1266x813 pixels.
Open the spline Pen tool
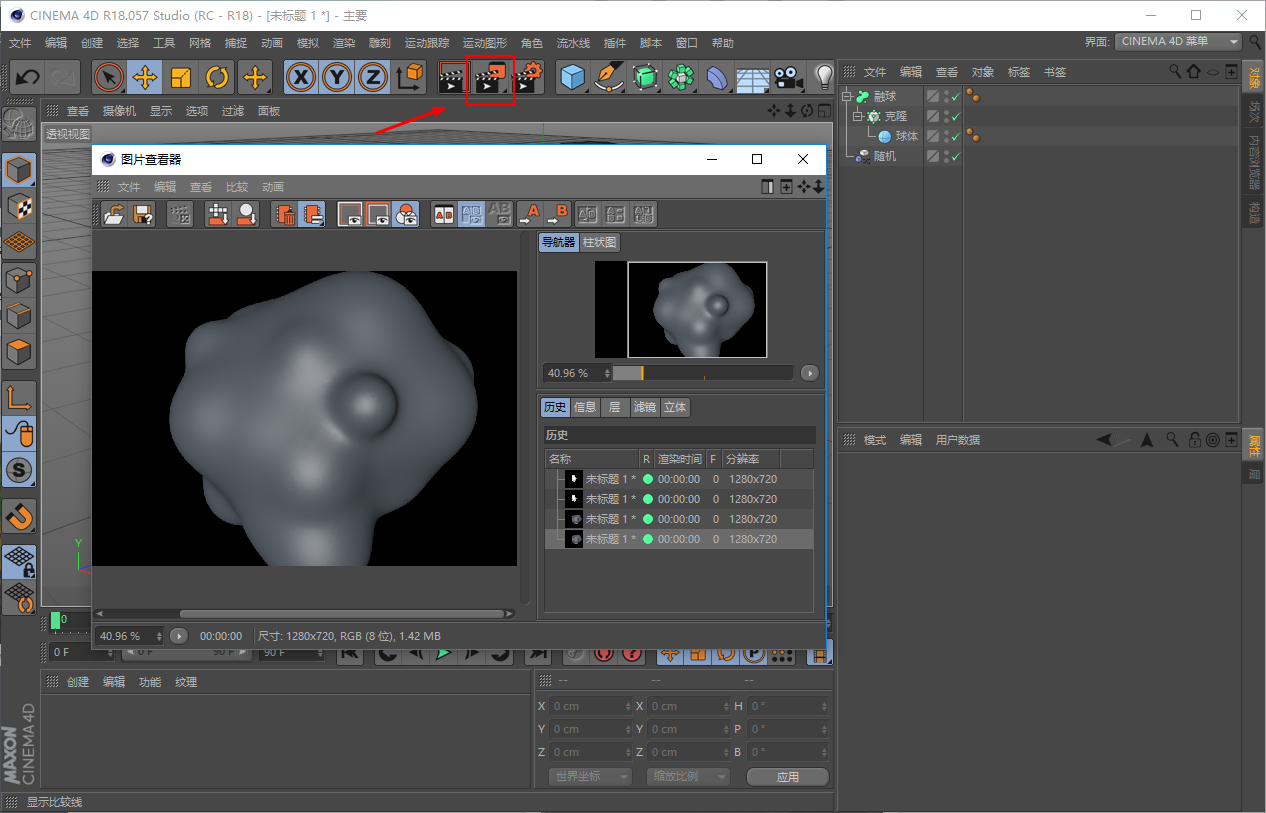pos(608,77)
